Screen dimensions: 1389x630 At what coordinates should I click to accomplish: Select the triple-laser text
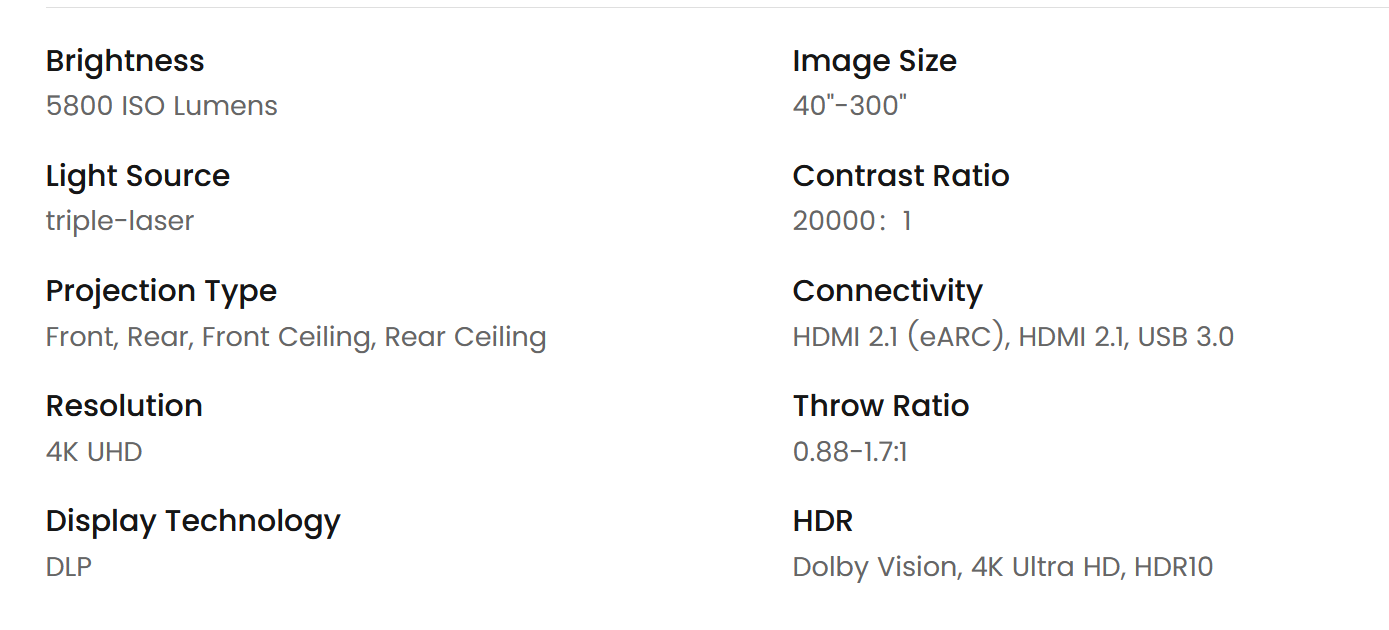click(x=120, y=221)
